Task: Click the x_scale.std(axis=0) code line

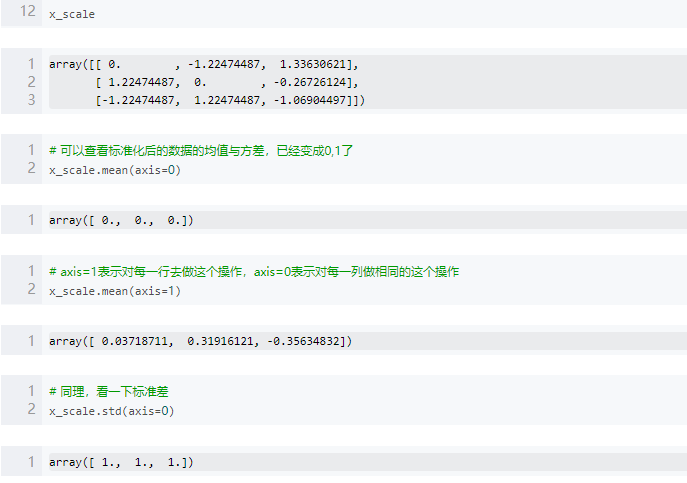Action: [x=112, y=411]
